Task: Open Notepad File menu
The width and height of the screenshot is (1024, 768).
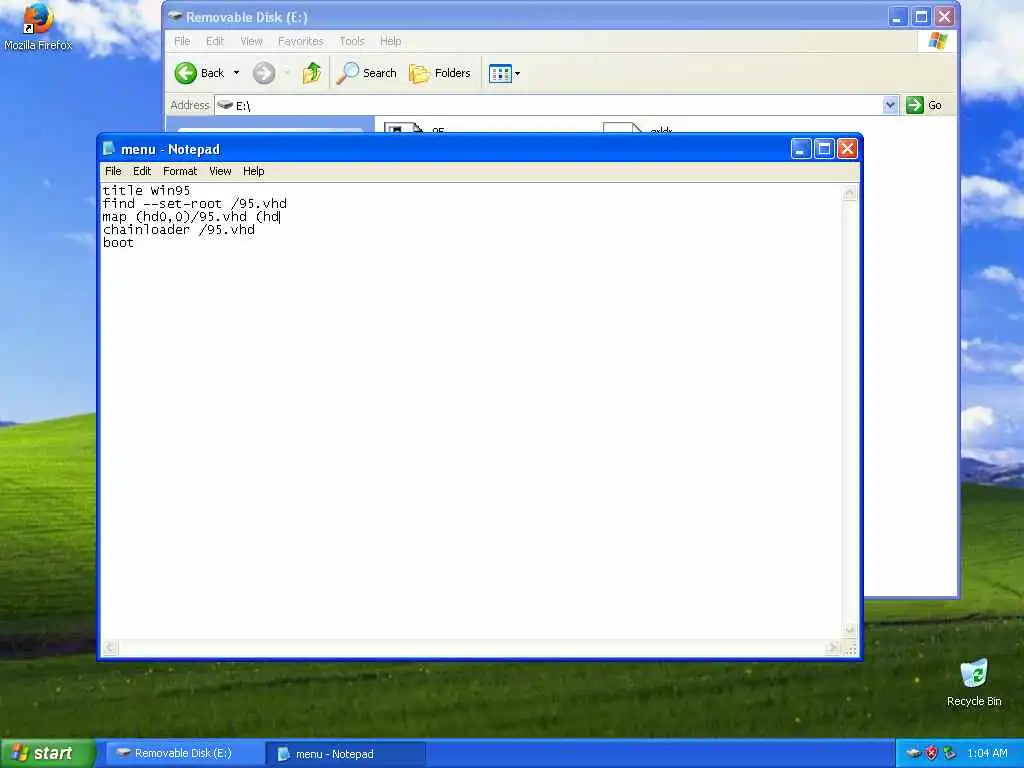Action: (x=113, y=171)
